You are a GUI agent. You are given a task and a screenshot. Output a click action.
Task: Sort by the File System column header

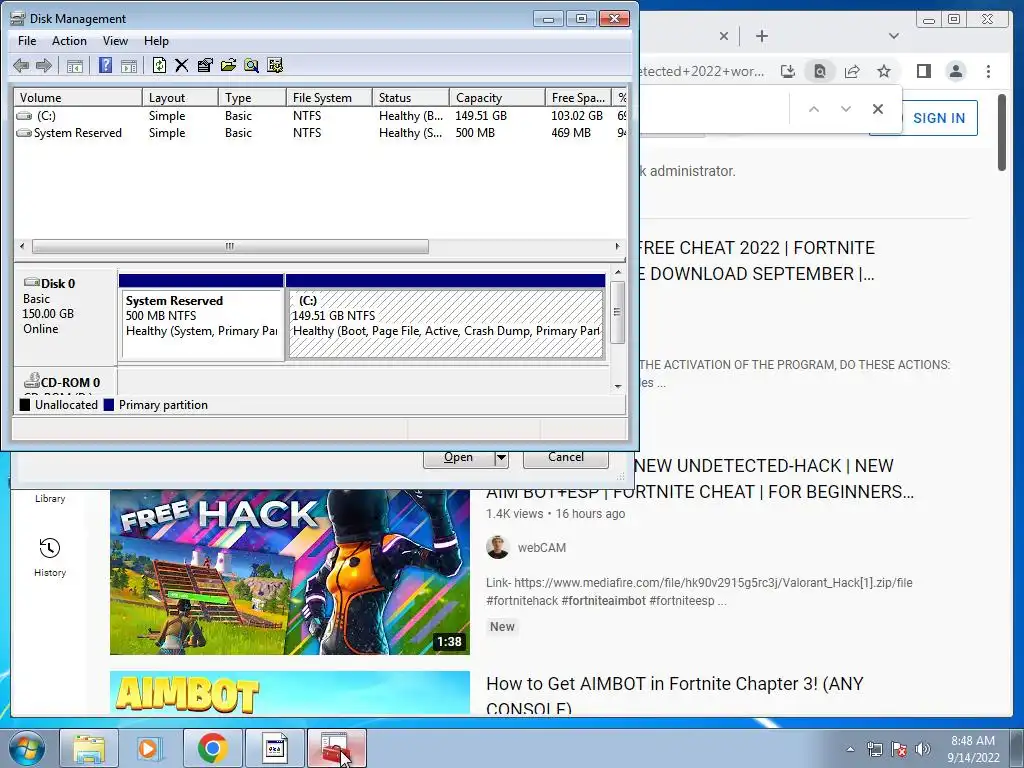pyautogui.click(x=329, y=97)
